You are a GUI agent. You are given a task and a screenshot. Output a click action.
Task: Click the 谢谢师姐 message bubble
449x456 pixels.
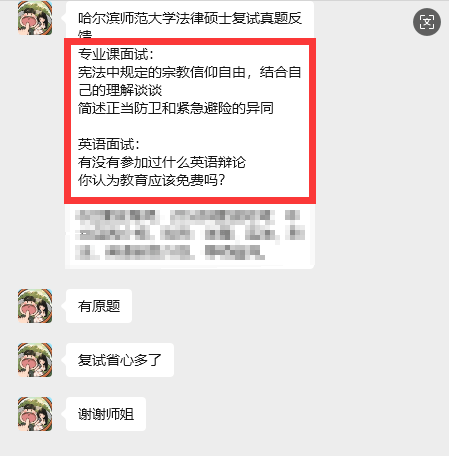click(x=106, y=414)
